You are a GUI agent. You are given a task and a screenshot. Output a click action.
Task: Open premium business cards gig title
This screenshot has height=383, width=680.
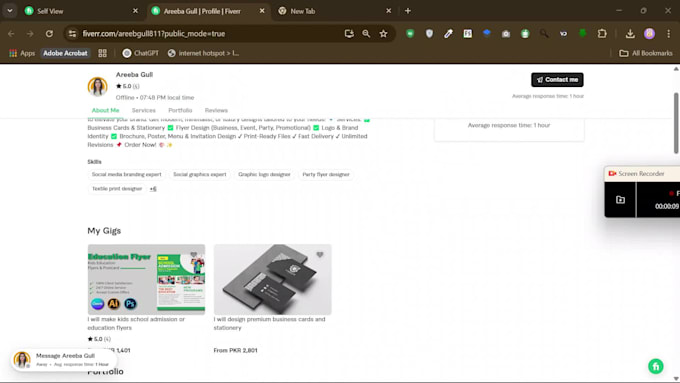[269, 324]
